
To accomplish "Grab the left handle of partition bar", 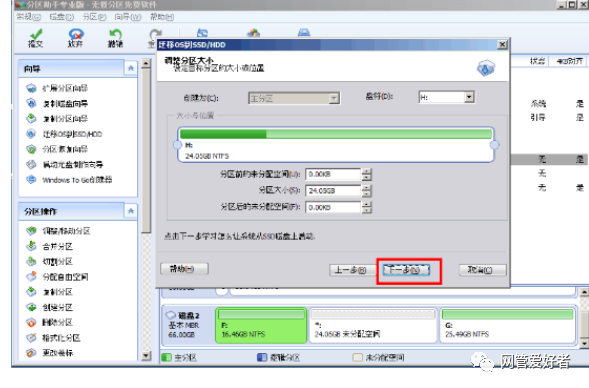I will (x=177, y=145).
